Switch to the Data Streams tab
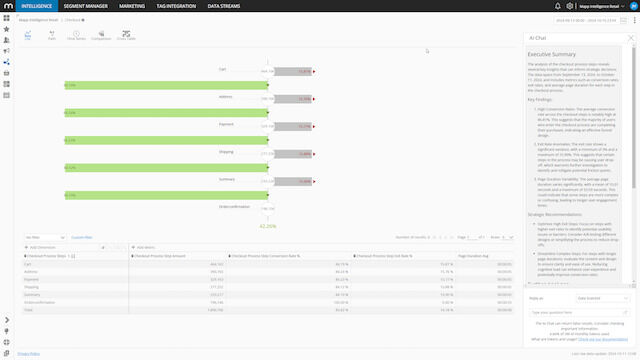The width and height of the screenshot is (640, 360). 224,6
